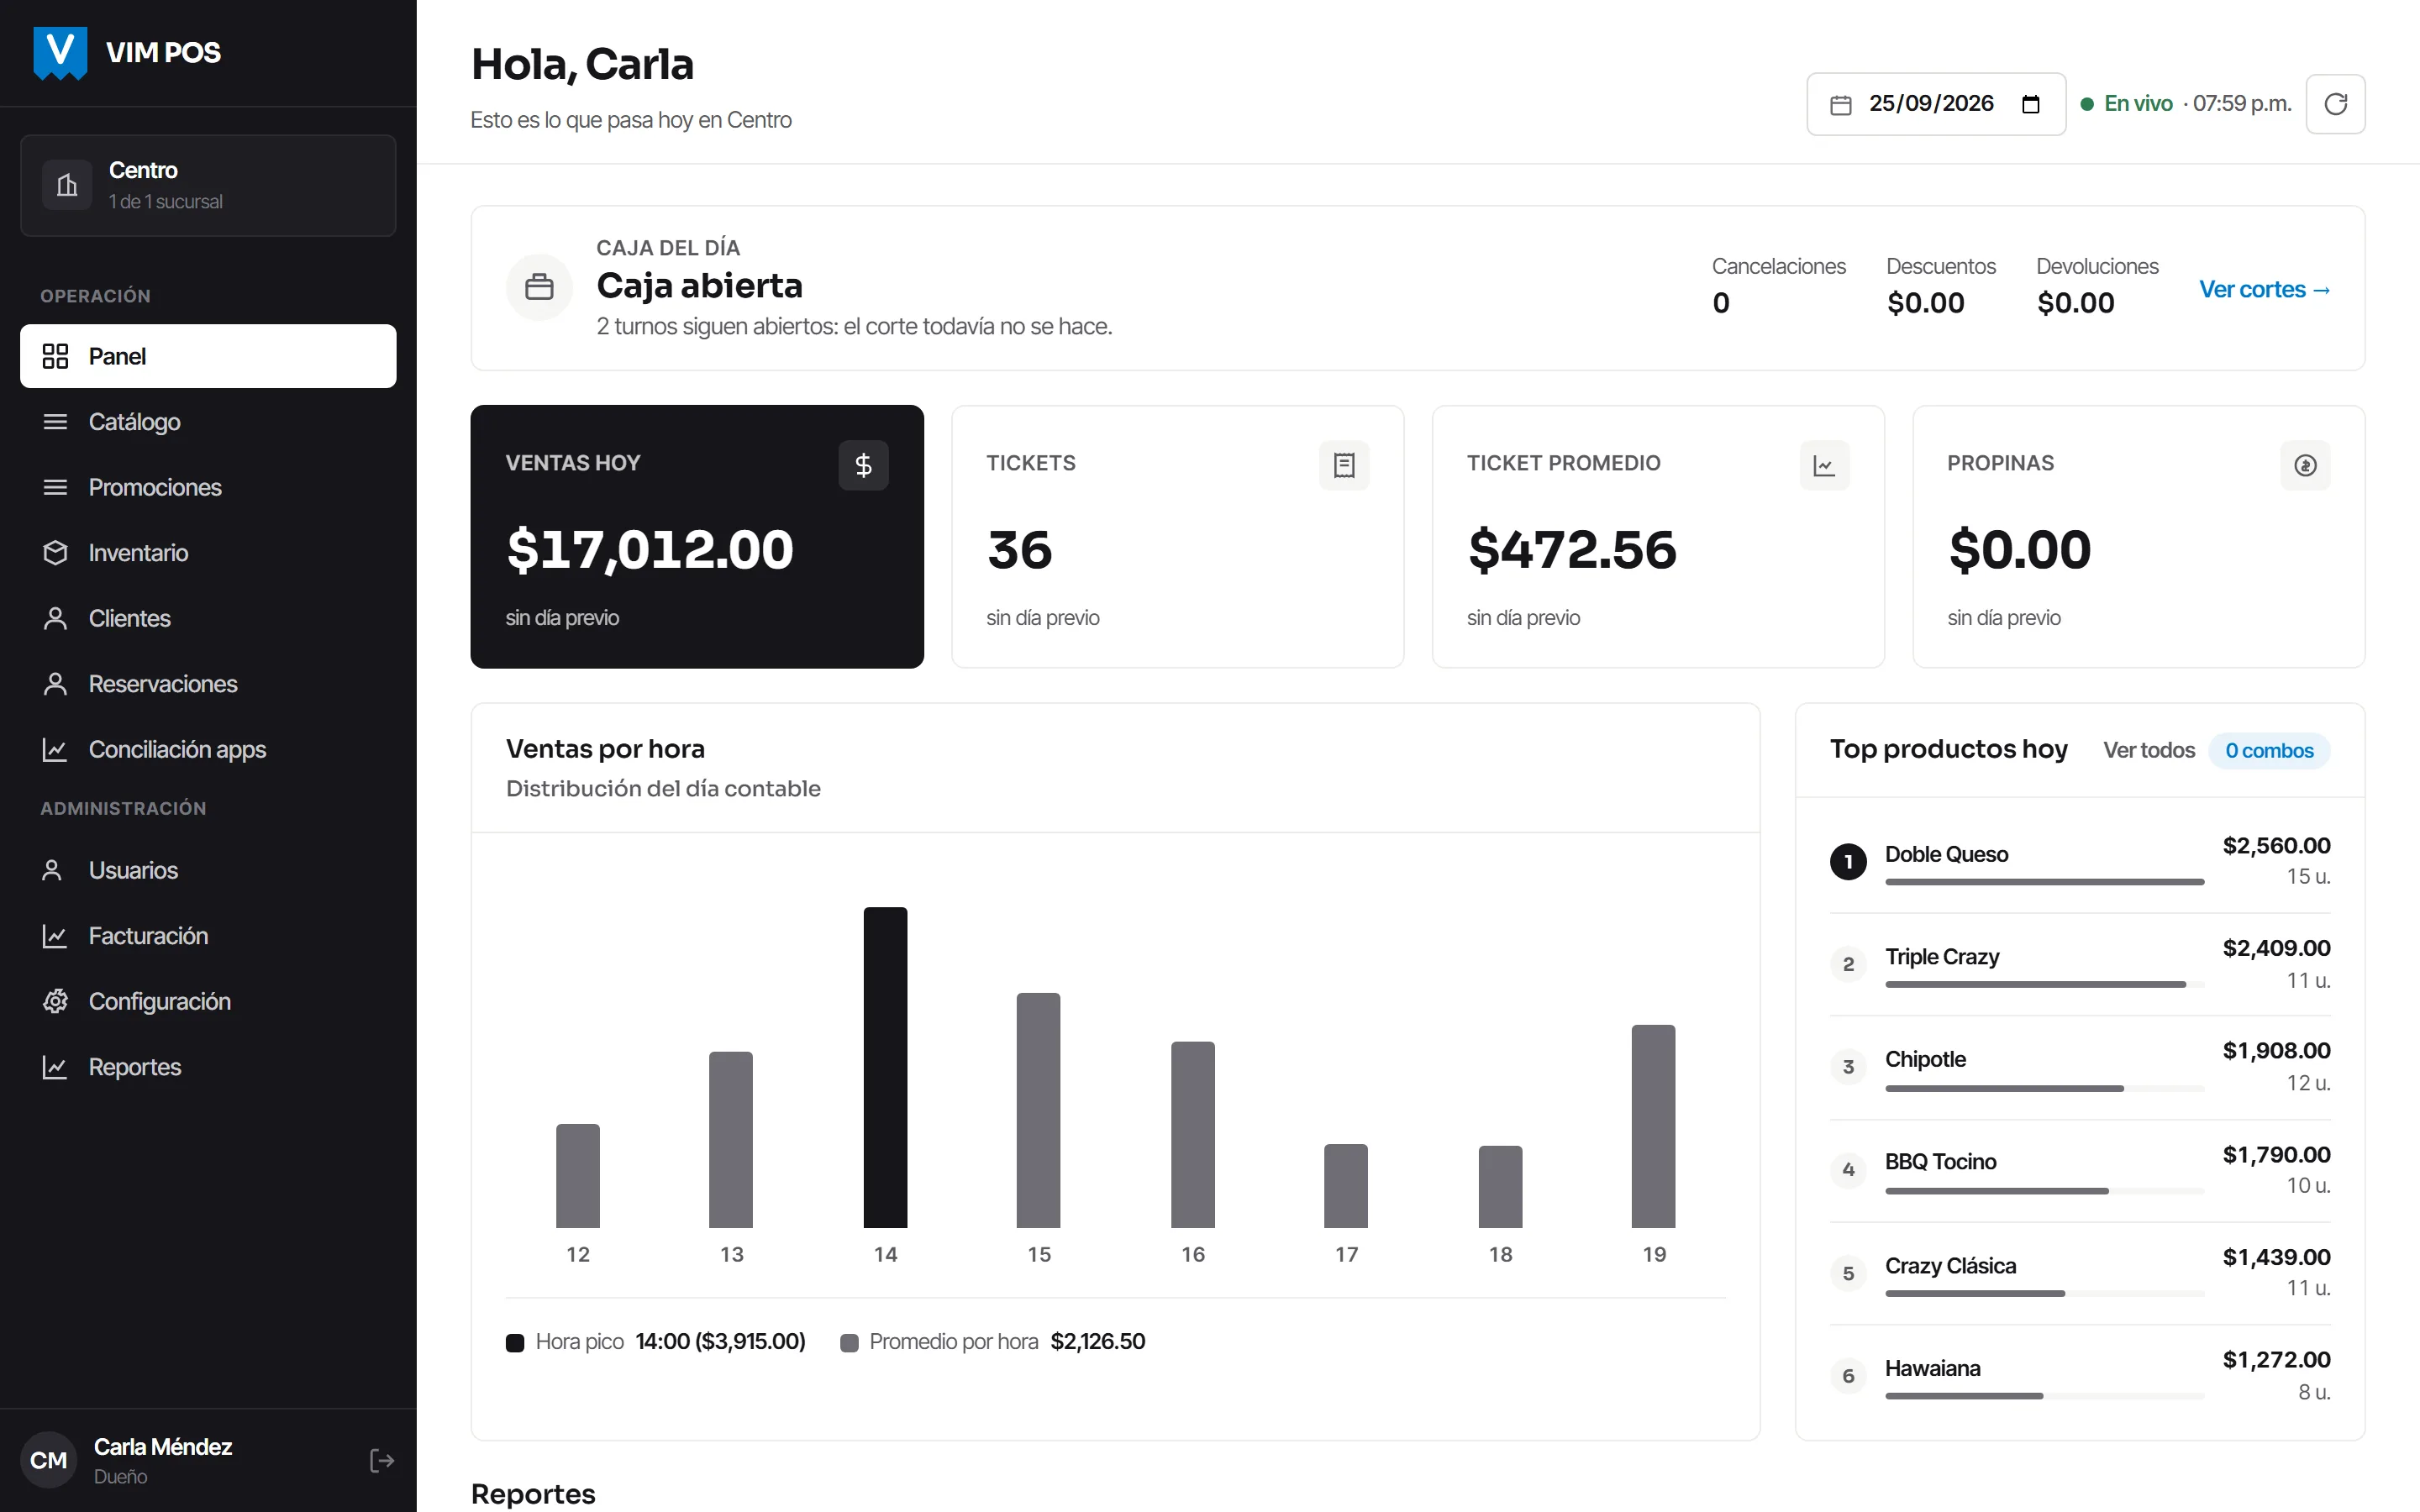Click the Hora pico value 14:00
Image resolution: width=2420 pixels, height=1512 pixels.
pyautogui.click(x=720, y=1341)
